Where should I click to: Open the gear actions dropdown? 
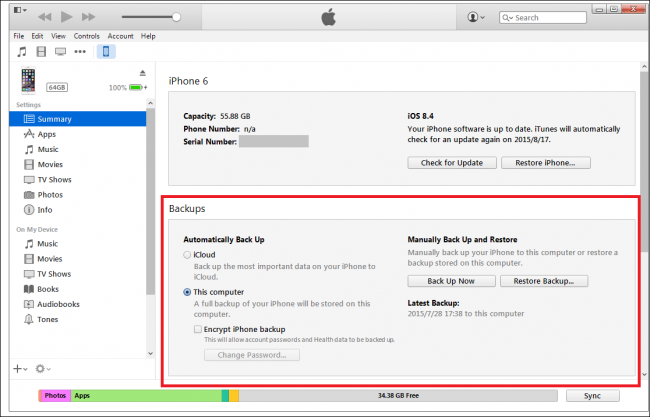[x=42, y=369]
